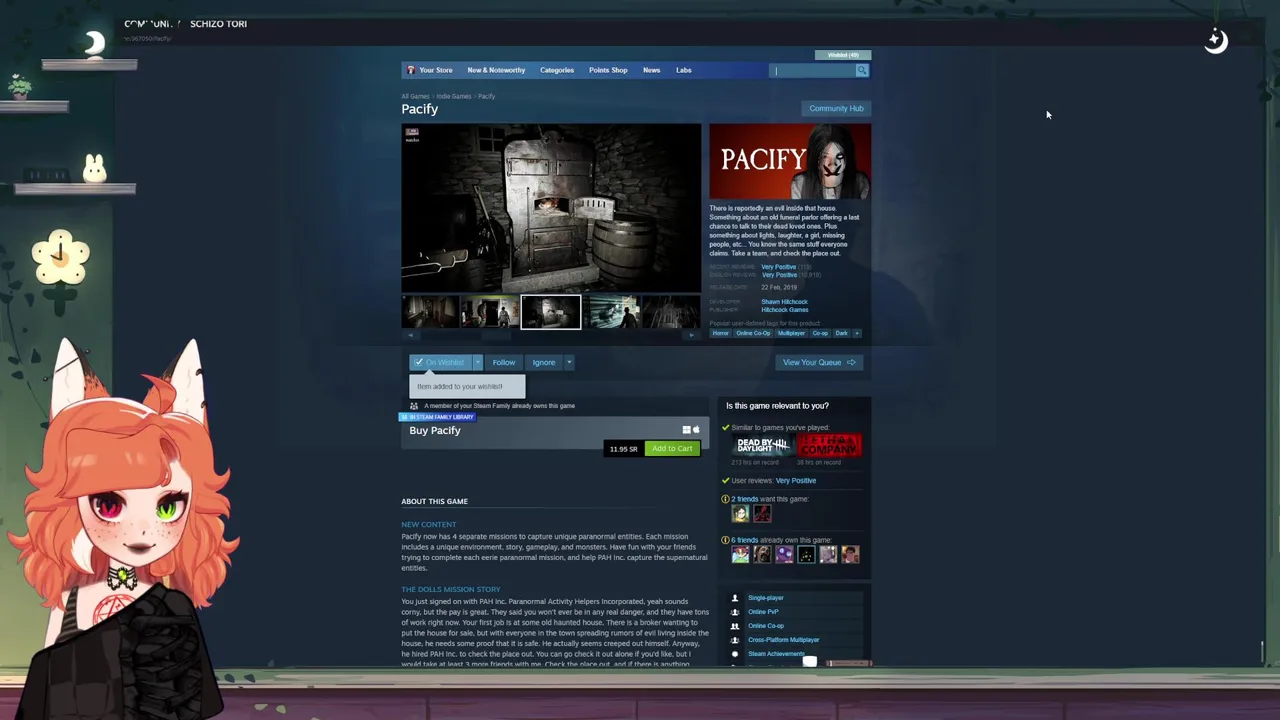This screenshot has height=720, width=1280.
Task: Click the View Your Queue button
Action: click(x=819, y=362)
